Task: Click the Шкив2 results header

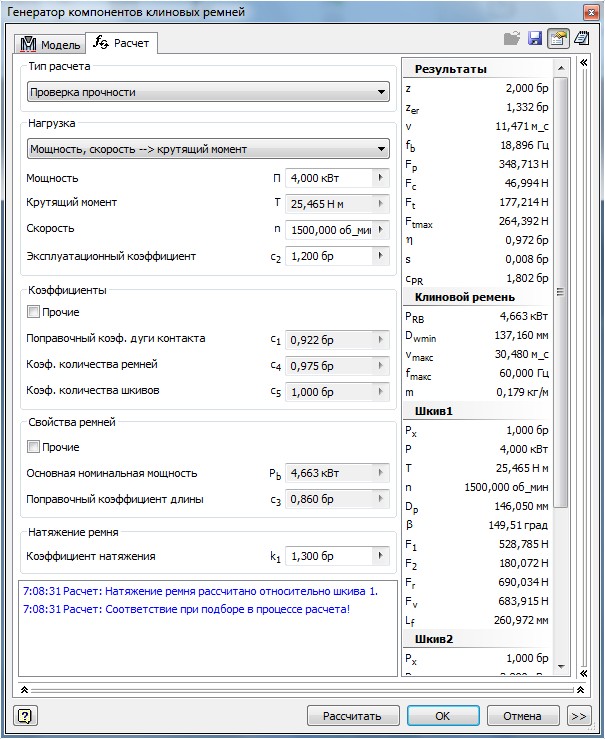Action: click(477, 639)
